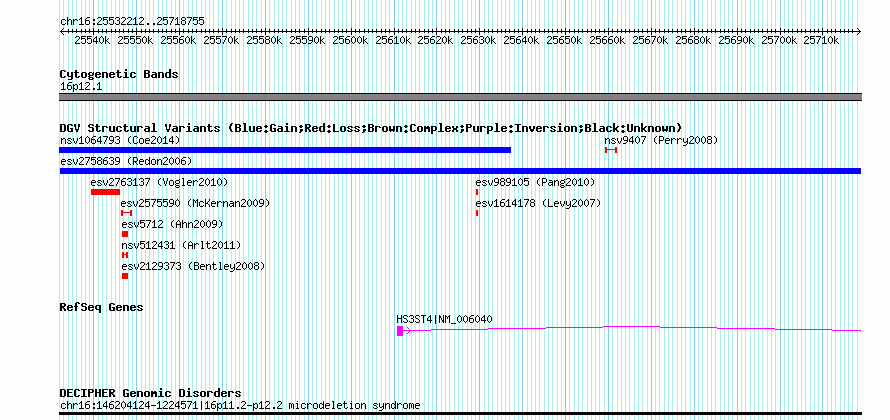The image size is (890, 420).
Task: Click the 25700k ruler position
Action: click(779, 41)
